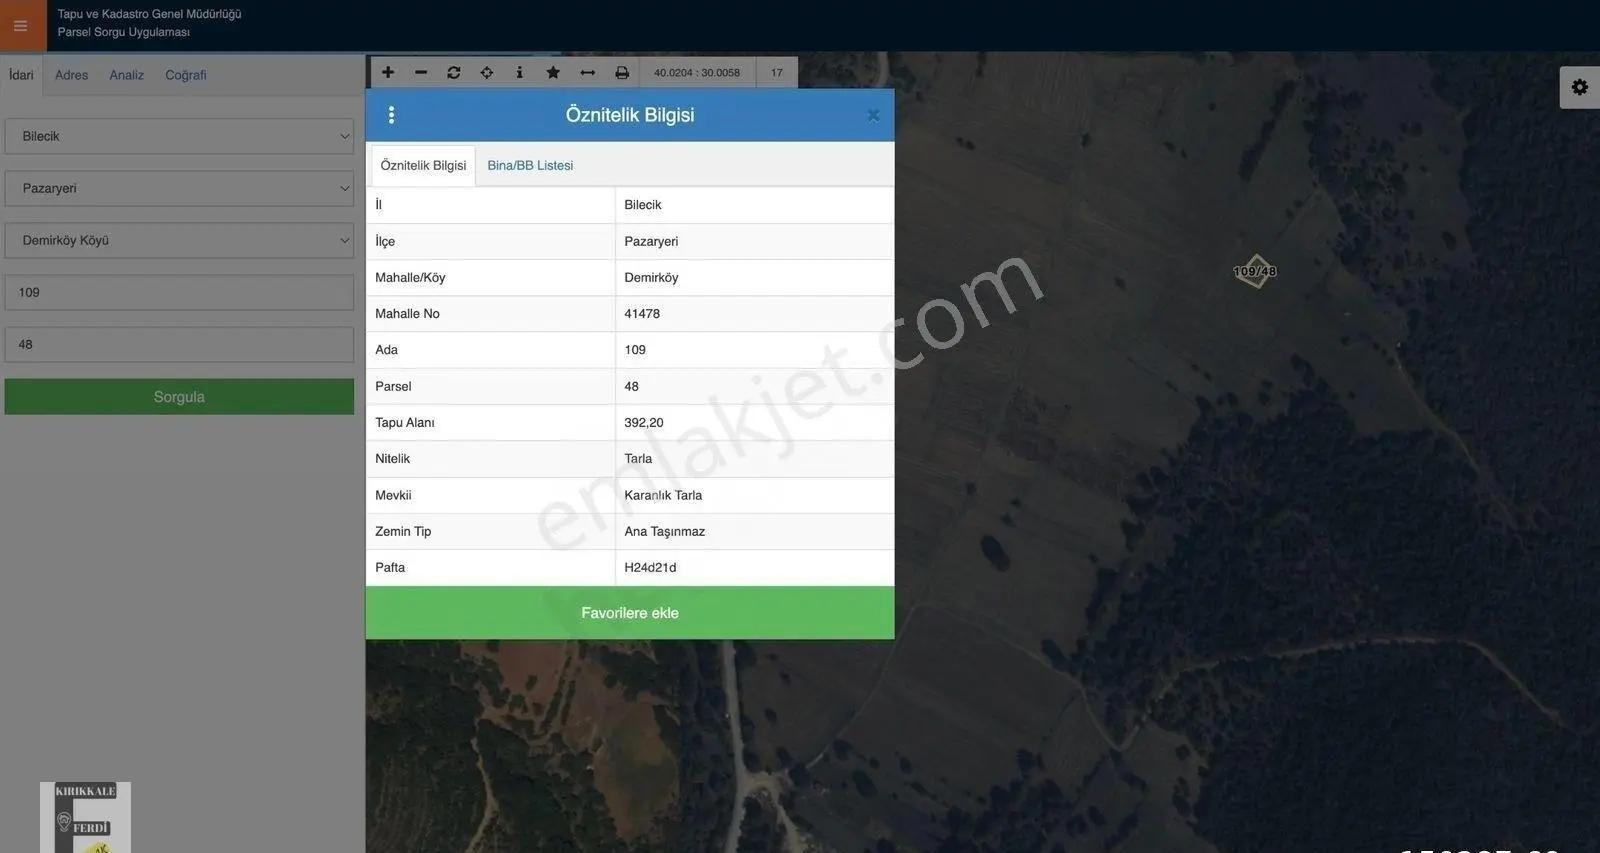Viewport: 1600px width, 853px height.
Task: Click the print icon
Action: coord(622,72)
